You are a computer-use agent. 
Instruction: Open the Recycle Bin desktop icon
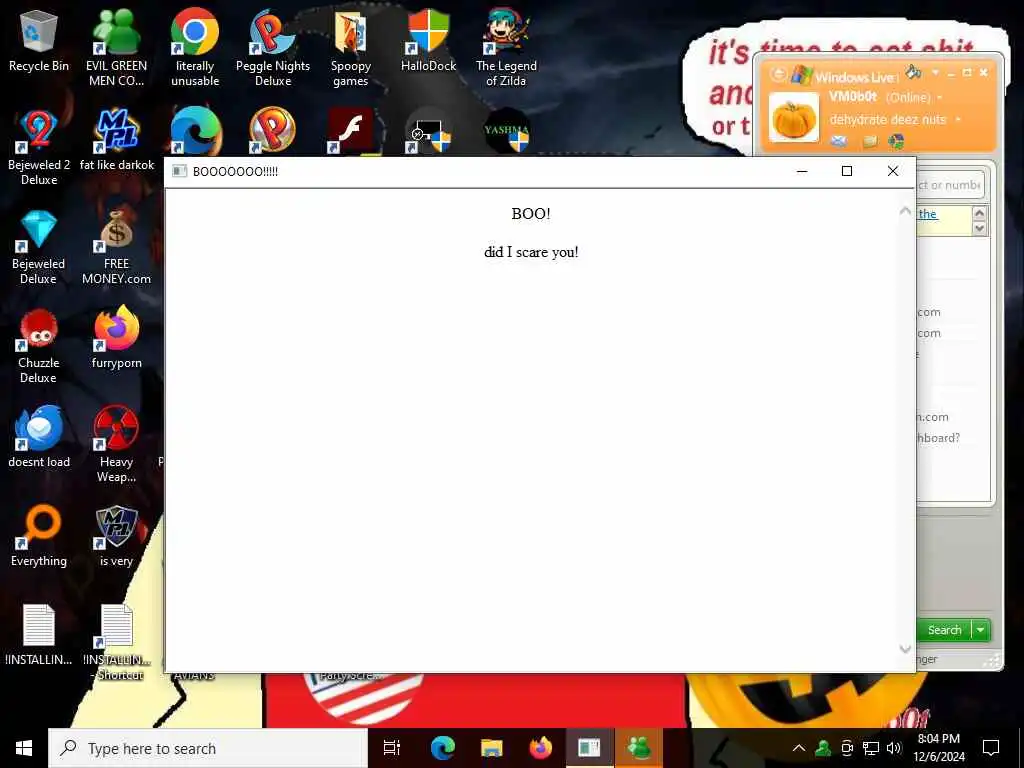click(x=39, y=41)
